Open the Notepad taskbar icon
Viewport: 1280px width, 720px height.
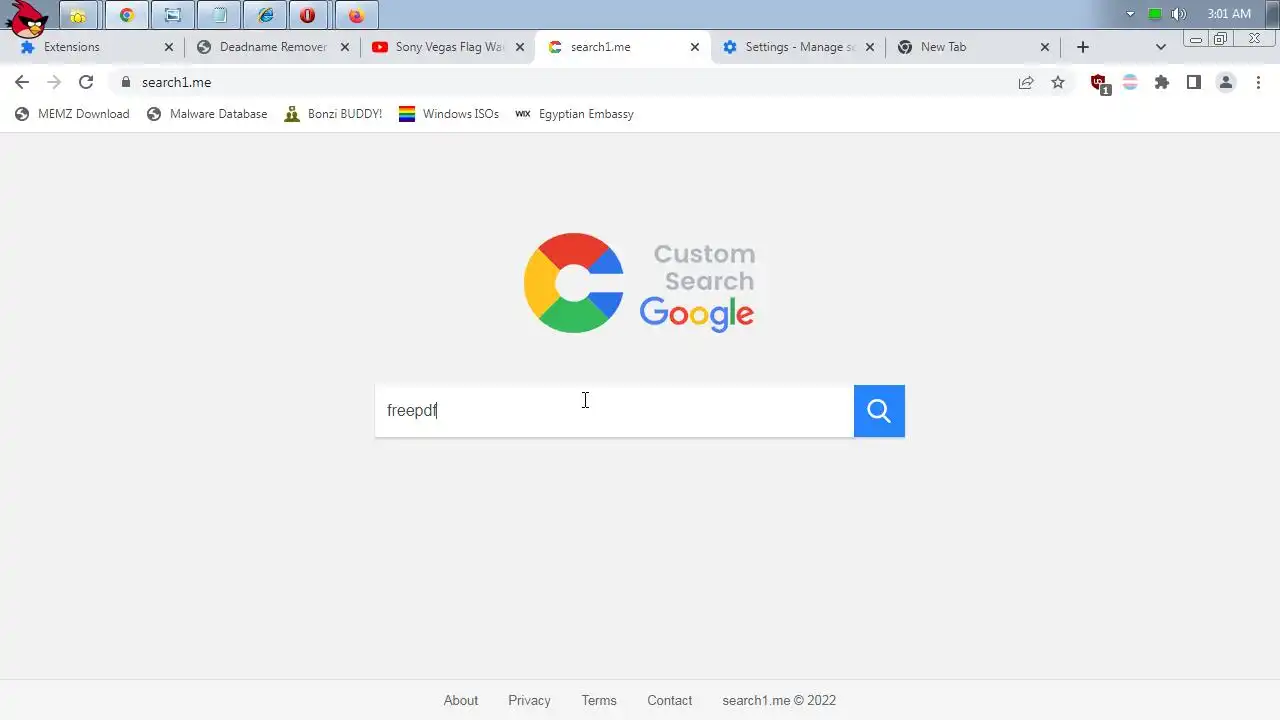click(x=219, y=15)
